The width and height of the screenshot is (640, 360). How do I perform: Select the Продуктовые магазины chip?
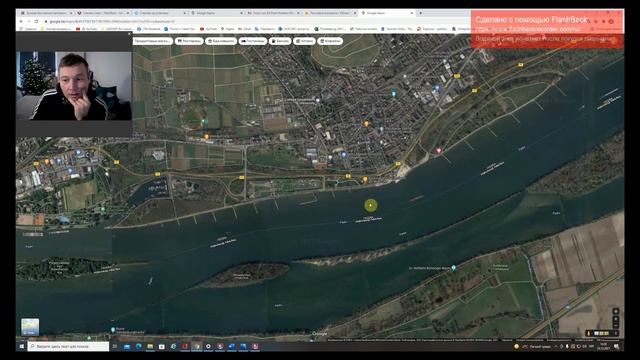pos(153,41)
